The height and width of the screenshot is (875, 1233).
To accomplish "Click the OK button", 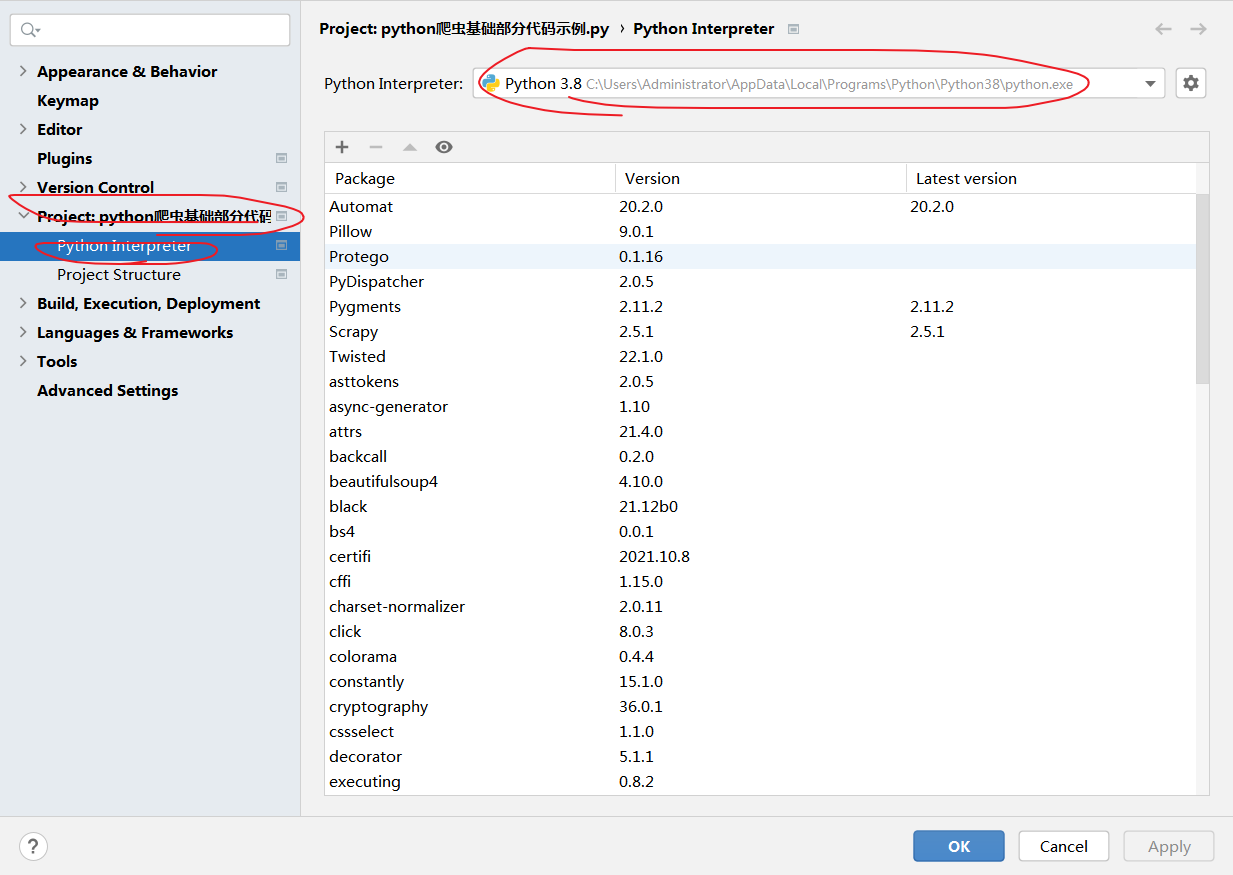I will [958, 846].
